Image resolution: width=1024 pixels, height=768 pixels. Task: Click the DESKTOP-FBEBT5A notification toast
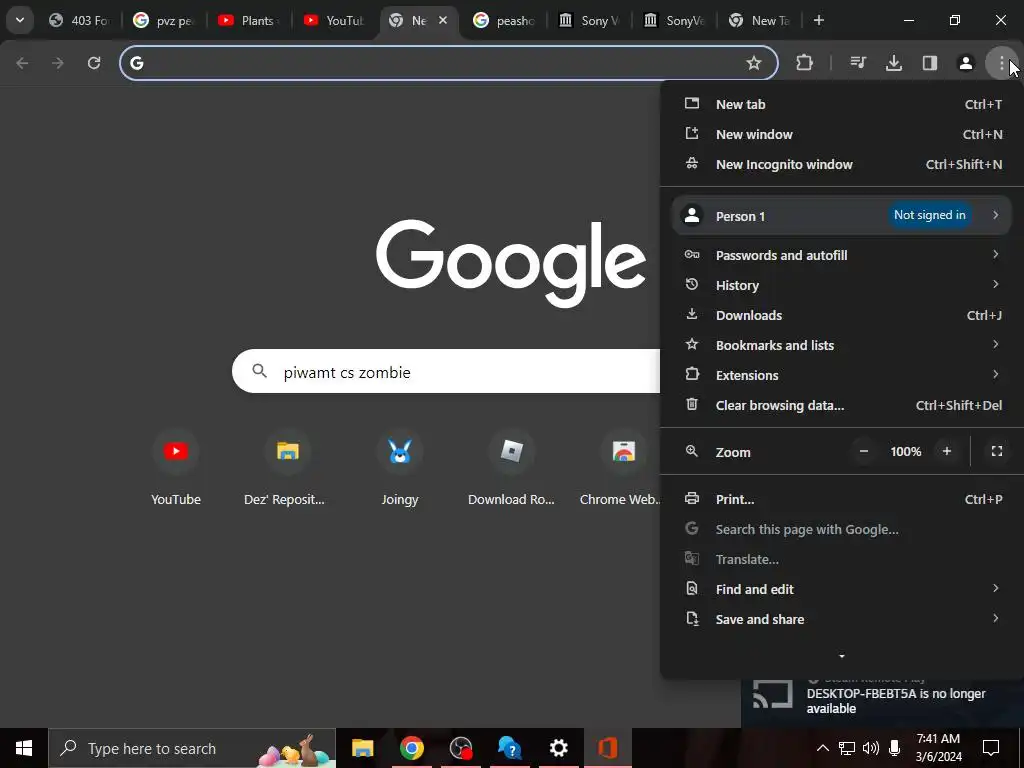(882, 701)
